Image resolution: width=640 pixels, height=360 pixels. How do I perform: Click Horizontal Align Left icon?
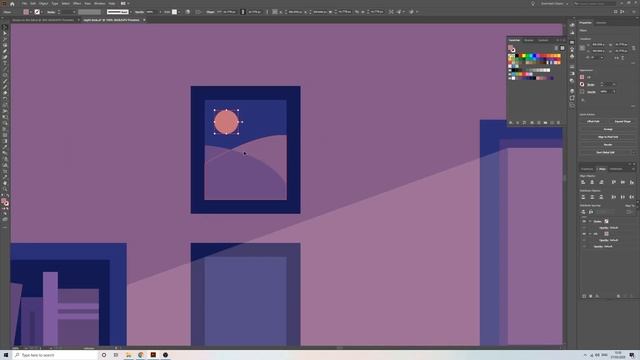click(583, 182)
